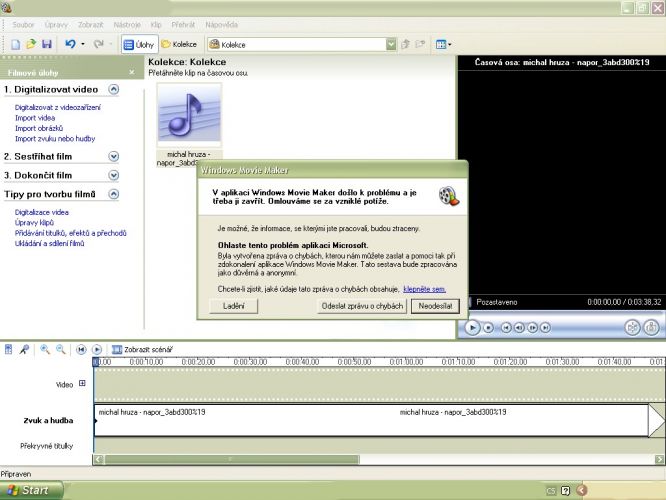Click the up one level folder icon
Viewport: 666px width, 500px height.
click(406, 44)
